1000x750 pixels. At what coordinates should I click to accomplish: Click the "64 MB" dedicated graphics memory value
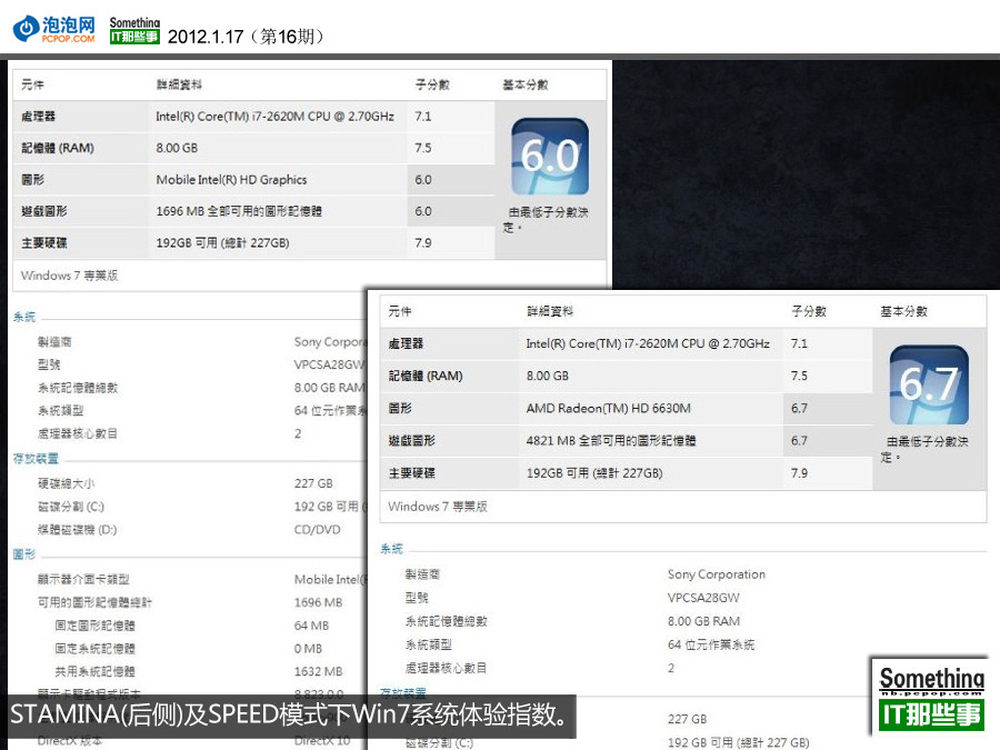312,626
